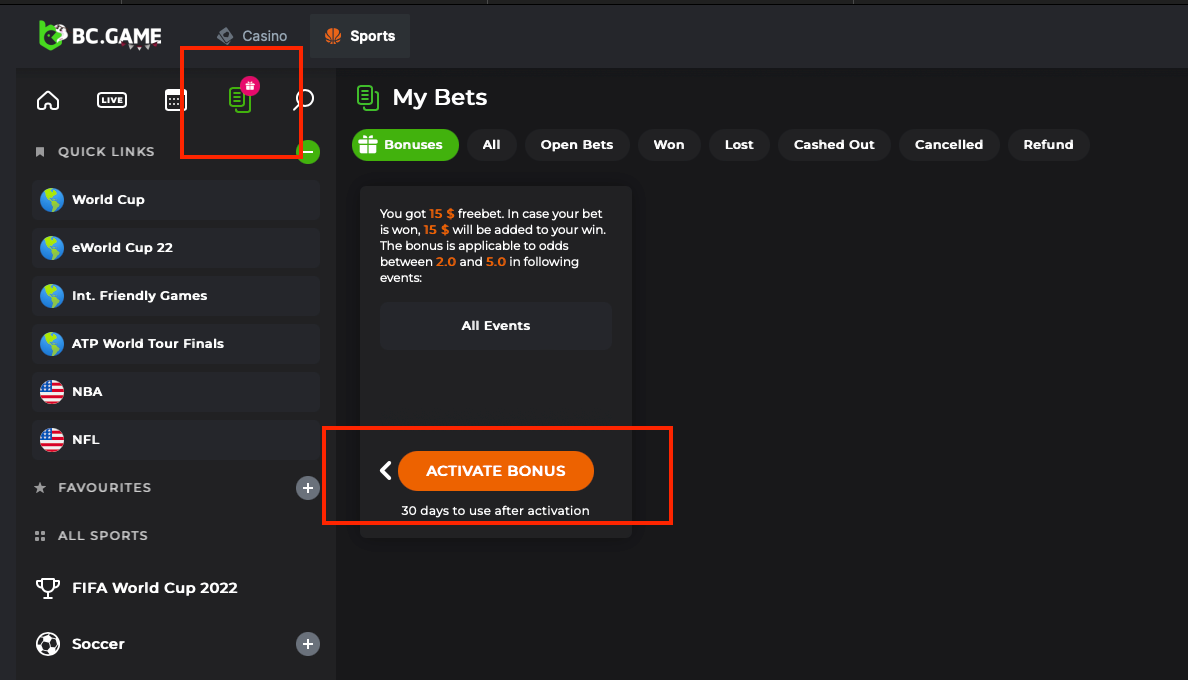This screenshot has width=1188, height=680.
Task: Click the Soccer ball icon
Action: point(47,644)
